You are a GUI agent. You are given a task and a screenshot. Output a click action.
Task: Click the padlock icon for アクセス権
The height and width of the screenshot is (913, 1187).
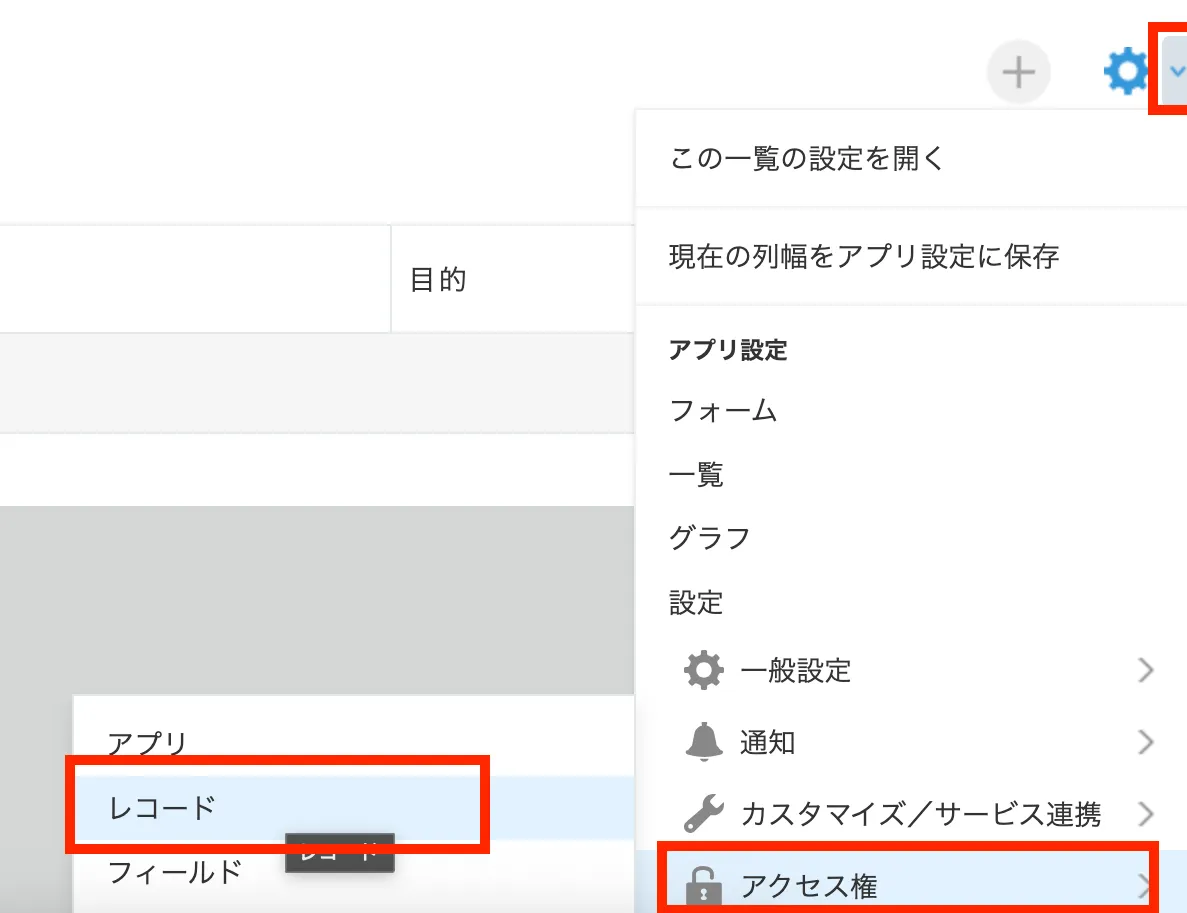click(x=702, y=886)
